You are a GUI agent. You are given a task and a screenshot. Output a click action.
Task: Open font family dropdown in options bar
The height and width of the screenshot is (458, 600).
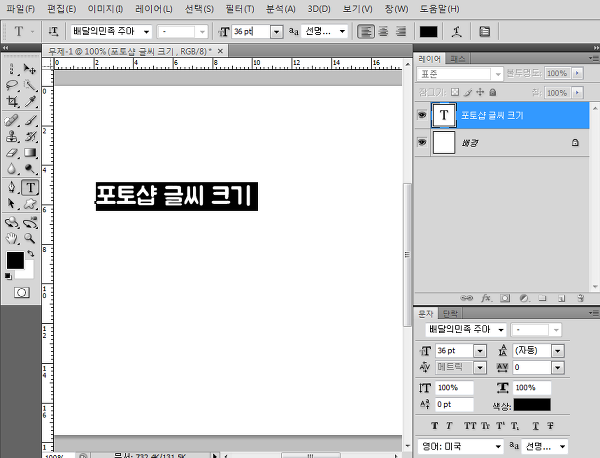click(146, 32)
